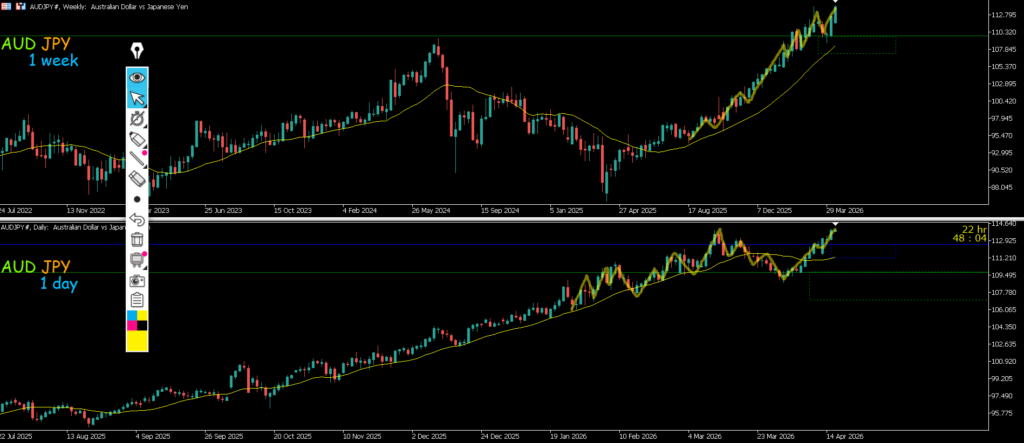
Task: Choose the highlighter marker tool
Action: (x=137, y=139)
